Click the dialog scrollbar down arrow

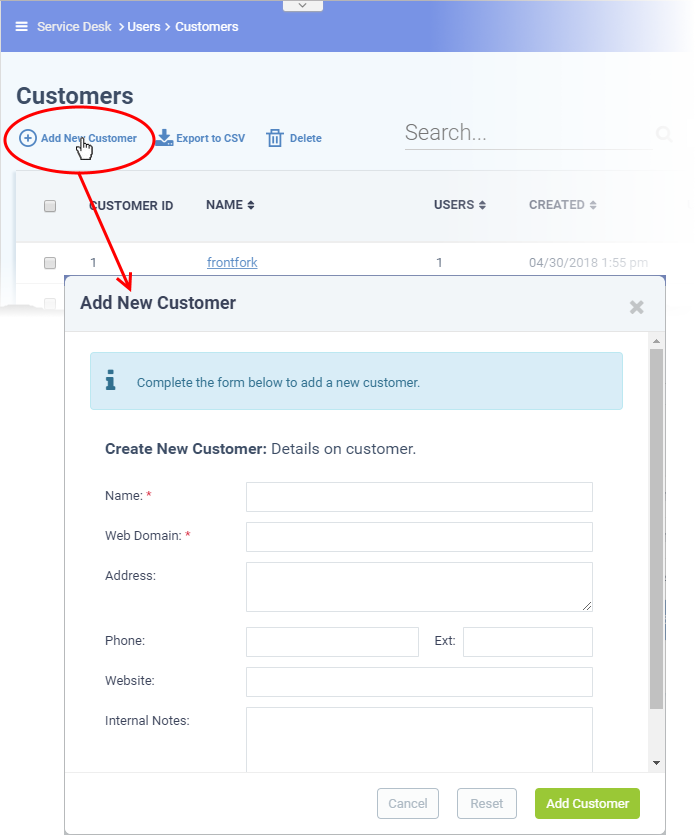pos(656,763)
